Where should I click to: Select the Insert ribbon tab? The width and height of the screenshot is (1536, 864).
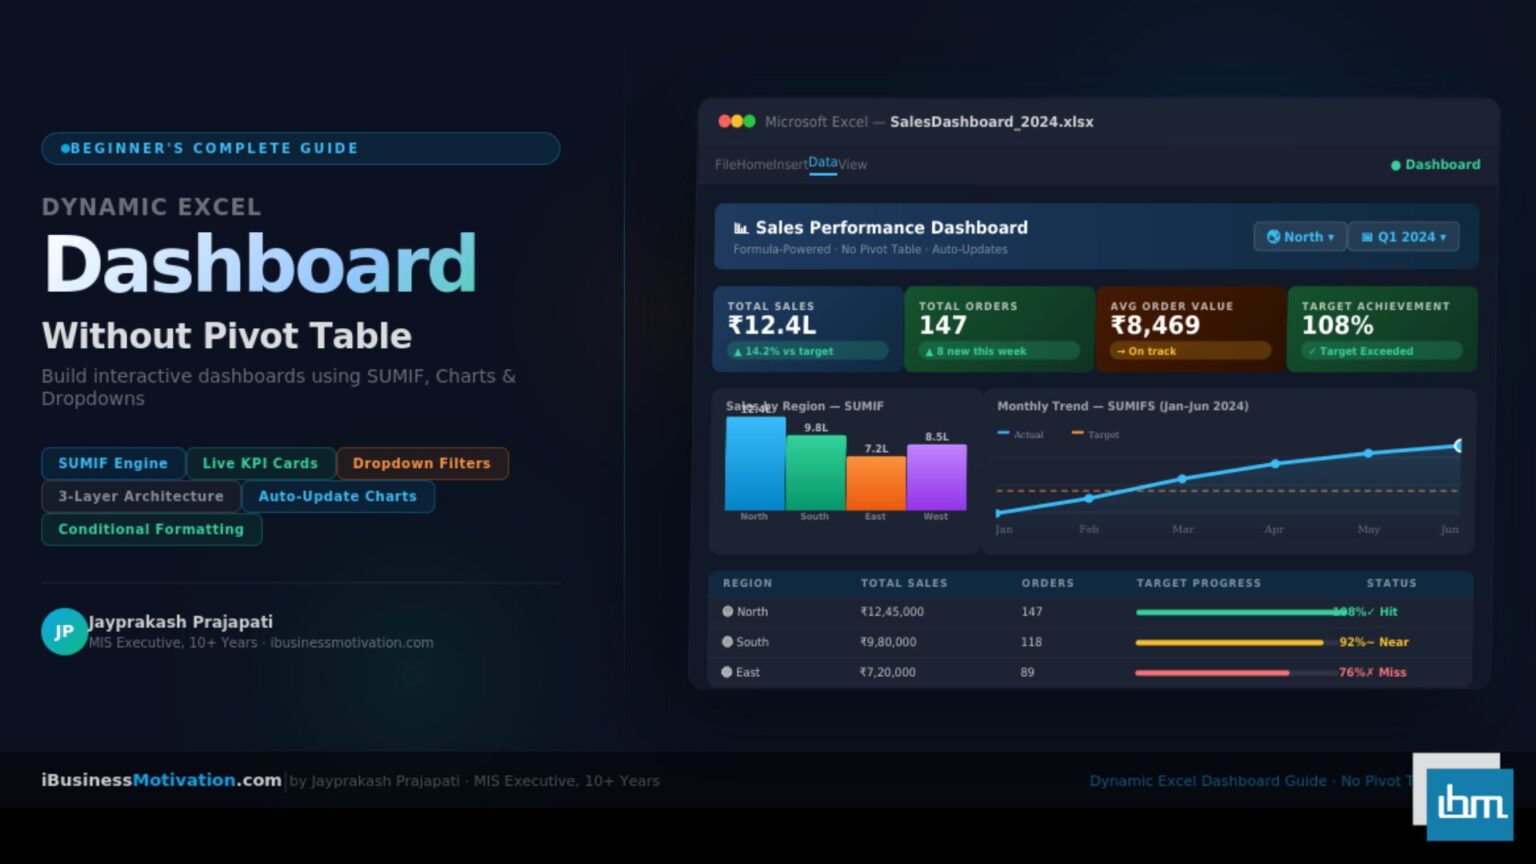click(x=791, y=164)
